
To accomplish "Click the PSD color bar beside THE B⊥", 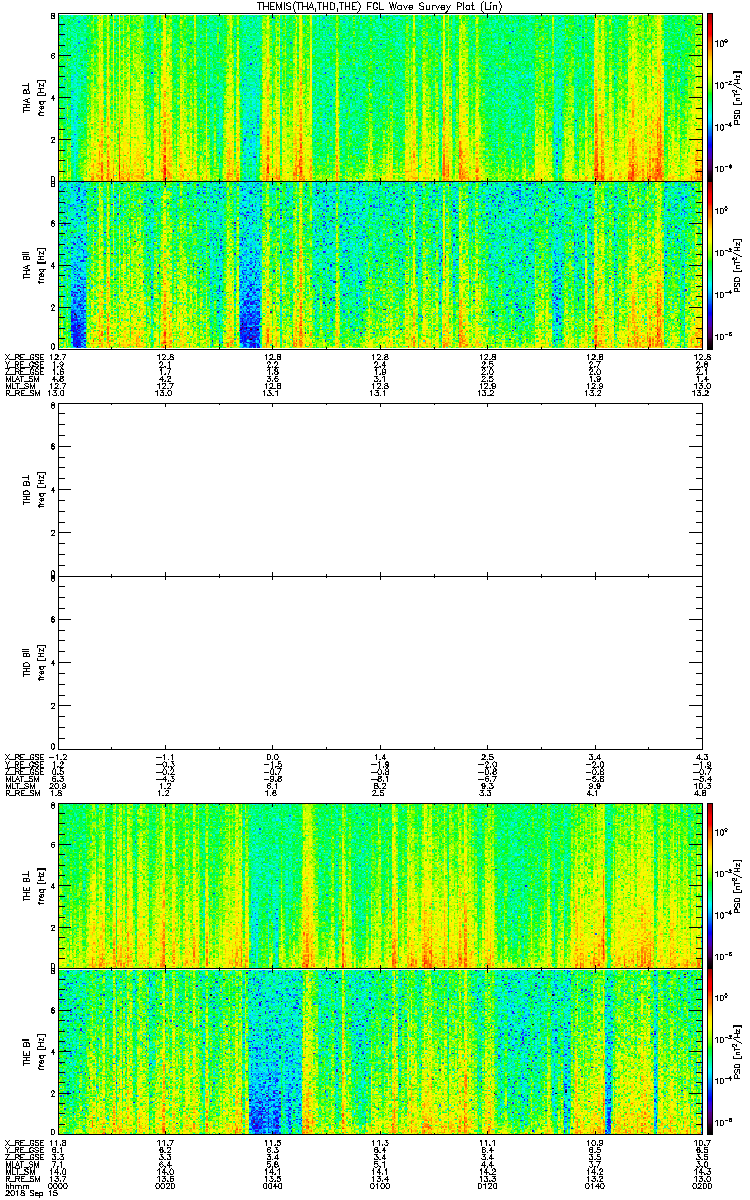I will [710, 886].
